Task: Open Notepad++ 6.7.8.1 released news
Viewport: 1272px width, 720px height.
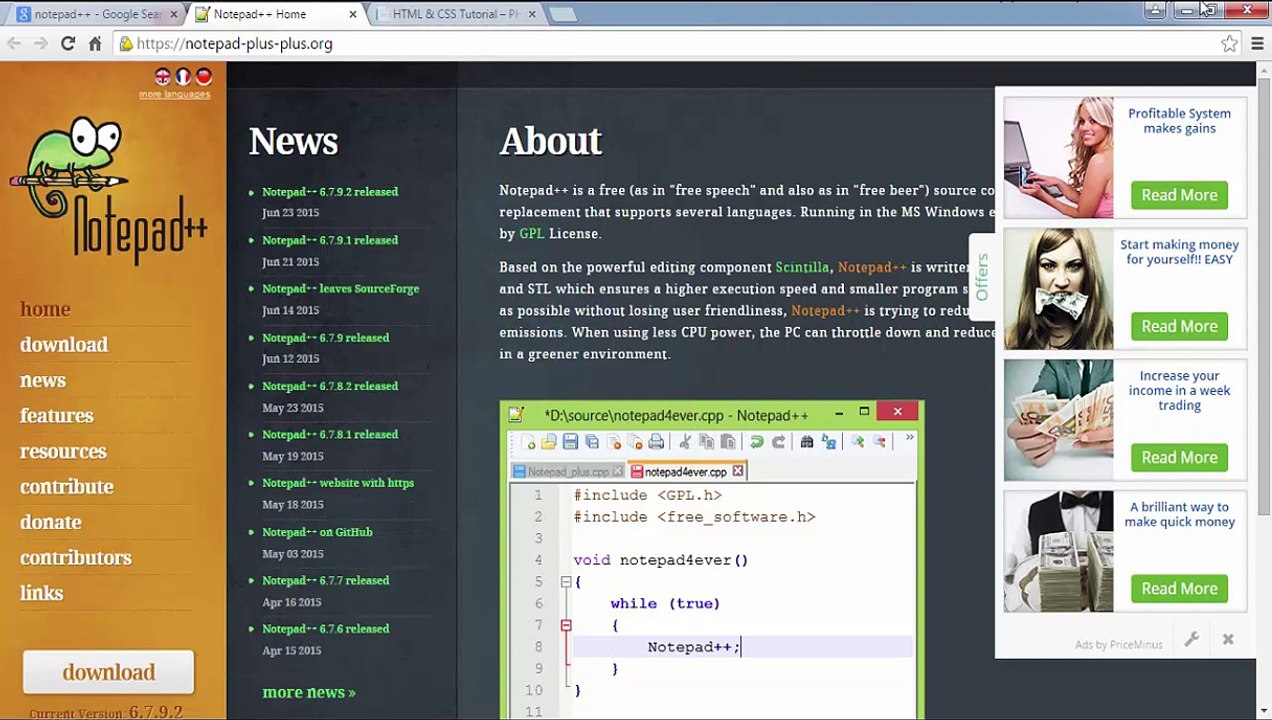Action: coord(330,435)
